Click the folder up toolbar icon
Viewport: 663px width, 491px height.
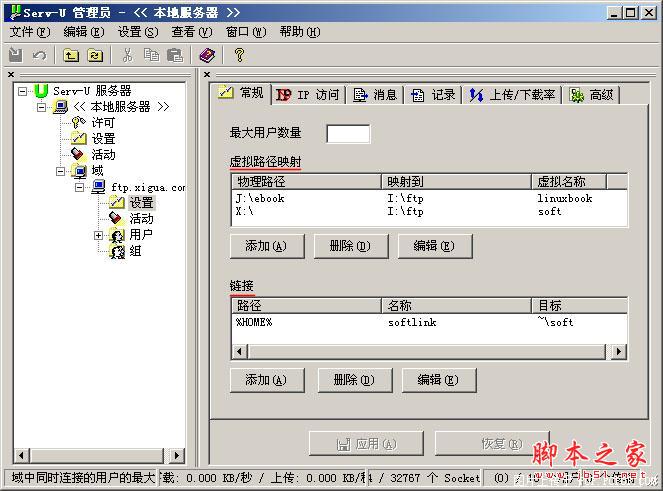pyautogui.click(x=71, y=55)
